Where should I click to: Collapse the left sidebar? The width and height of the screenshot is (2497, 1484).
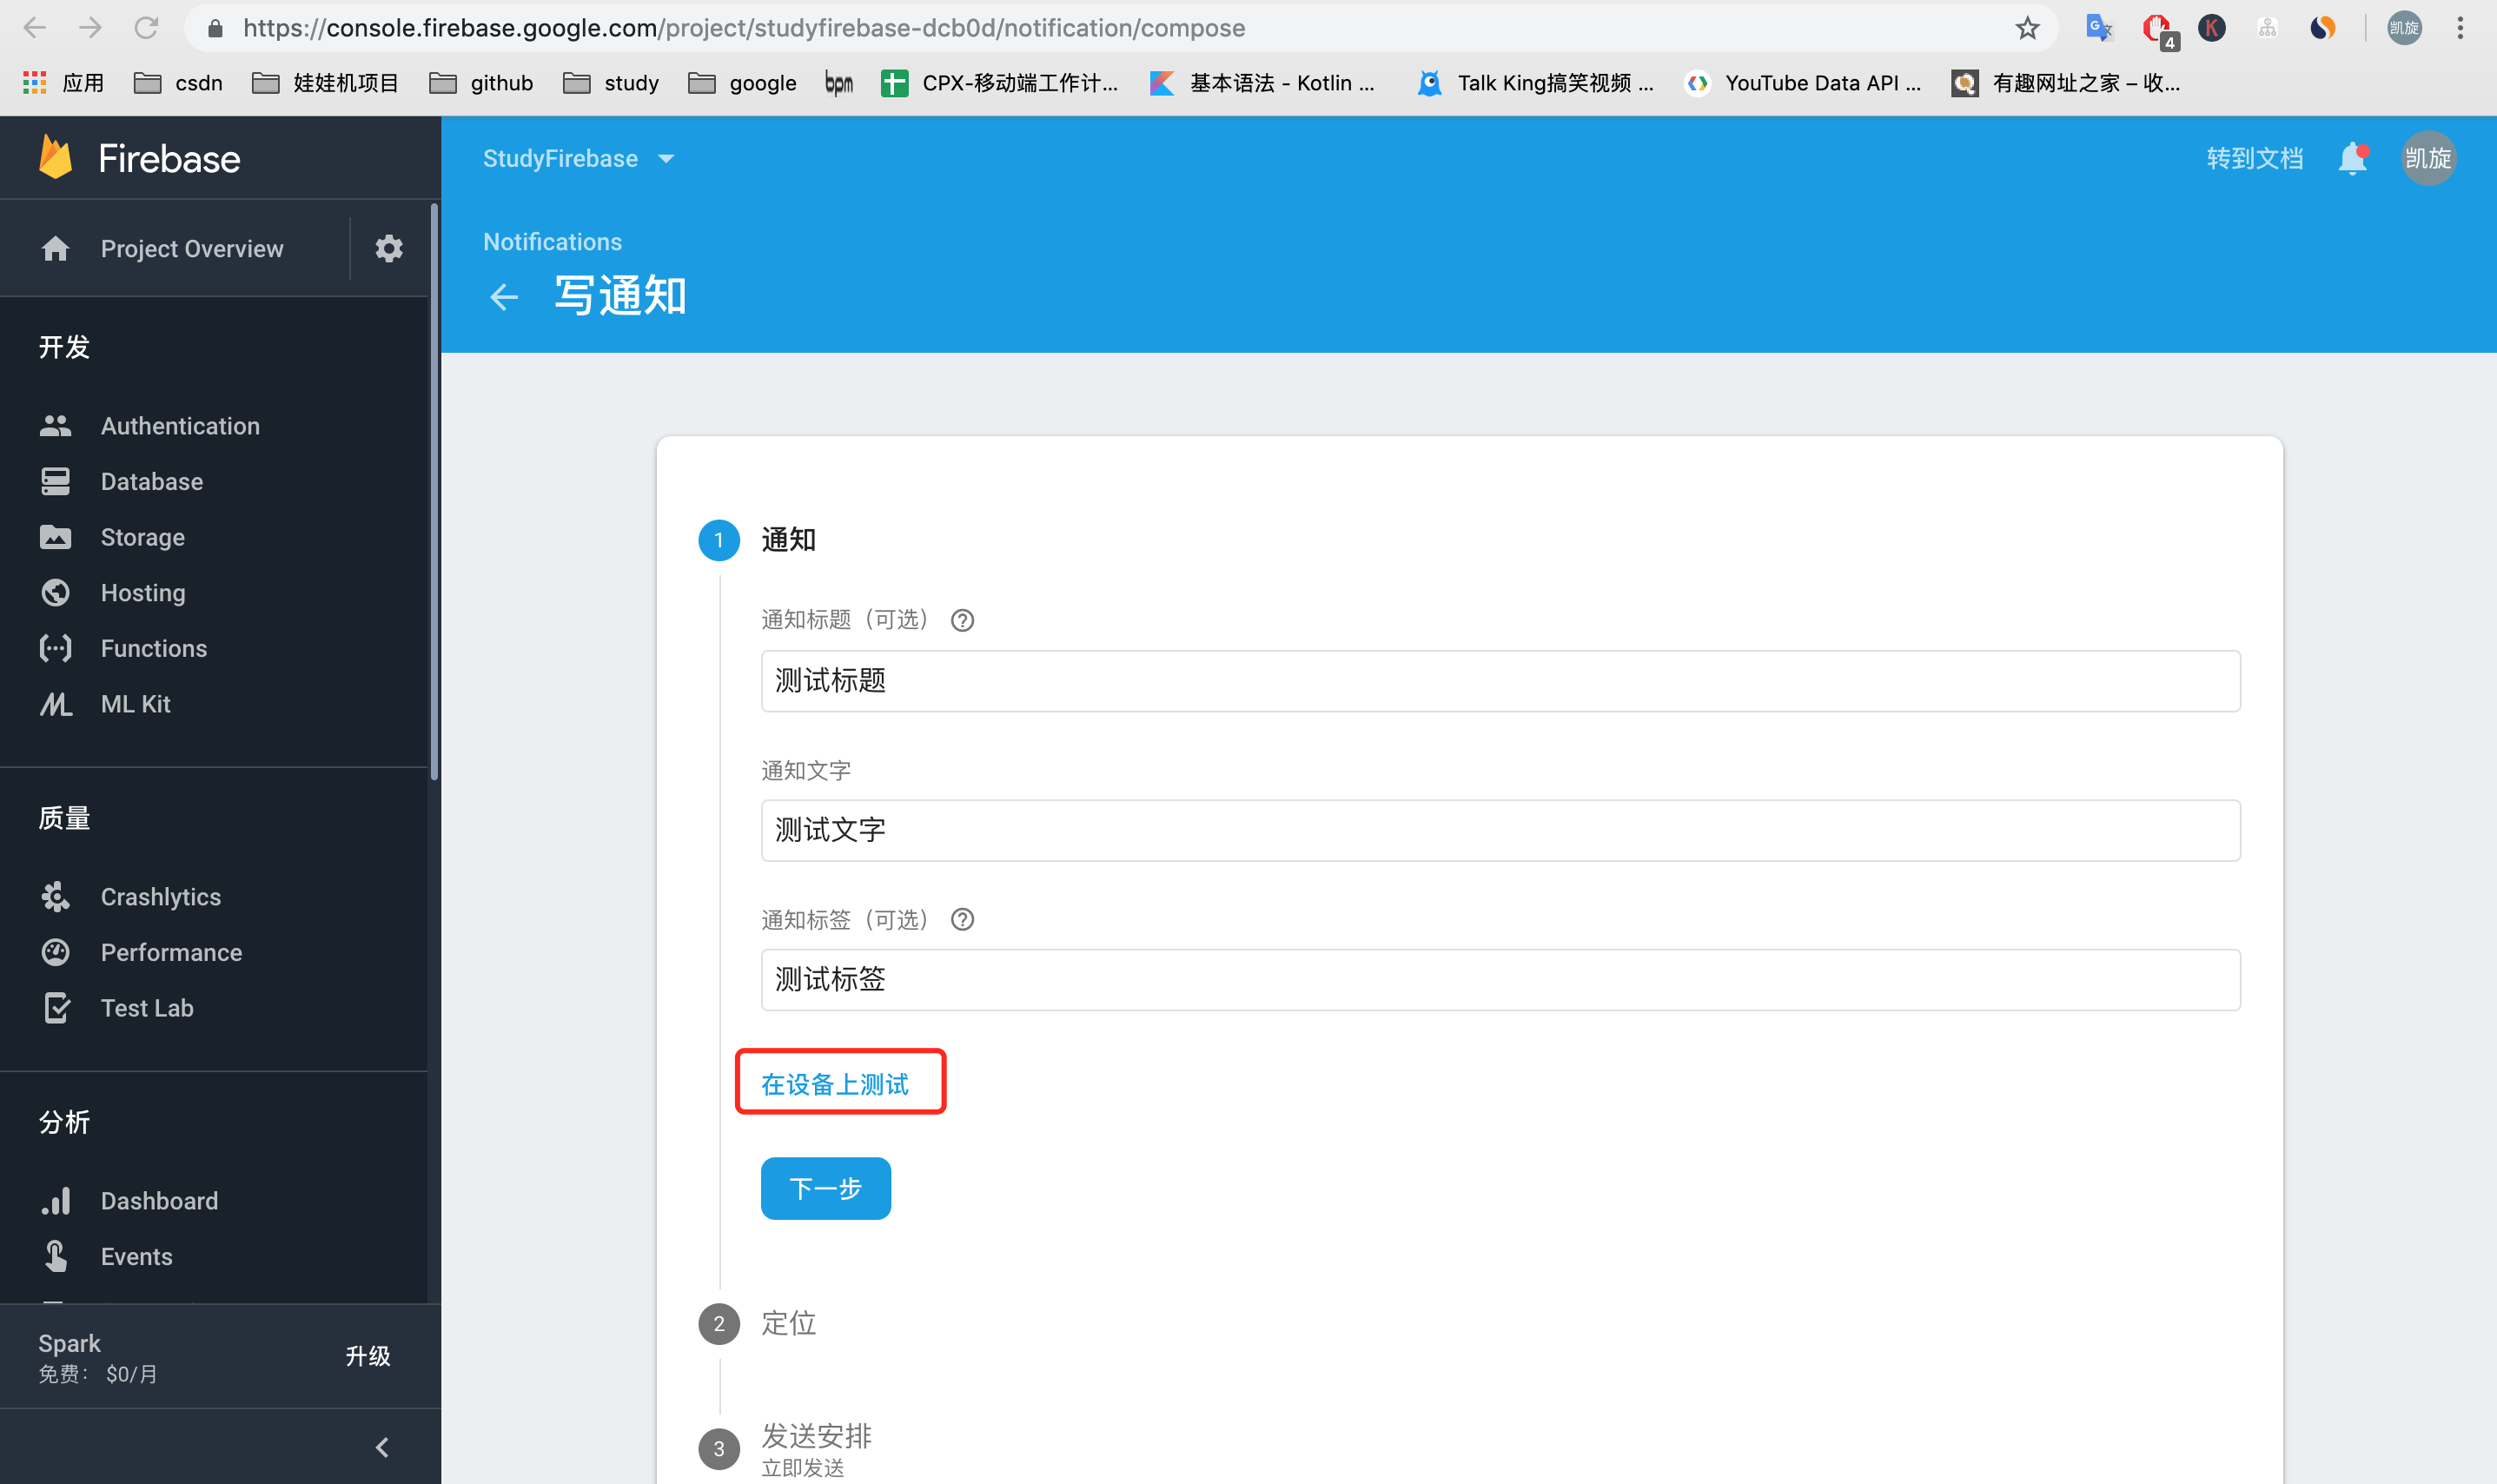point(383,1446)
